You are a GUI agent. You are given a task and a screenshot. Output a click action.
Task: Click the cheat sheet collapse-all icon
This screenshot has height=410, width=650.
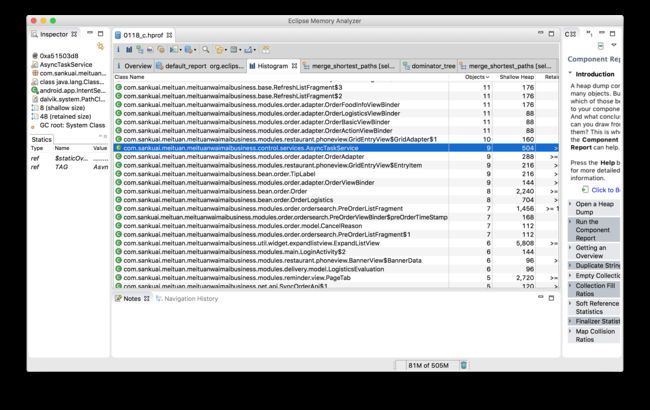pyautogui.click(x=601, y=46)
